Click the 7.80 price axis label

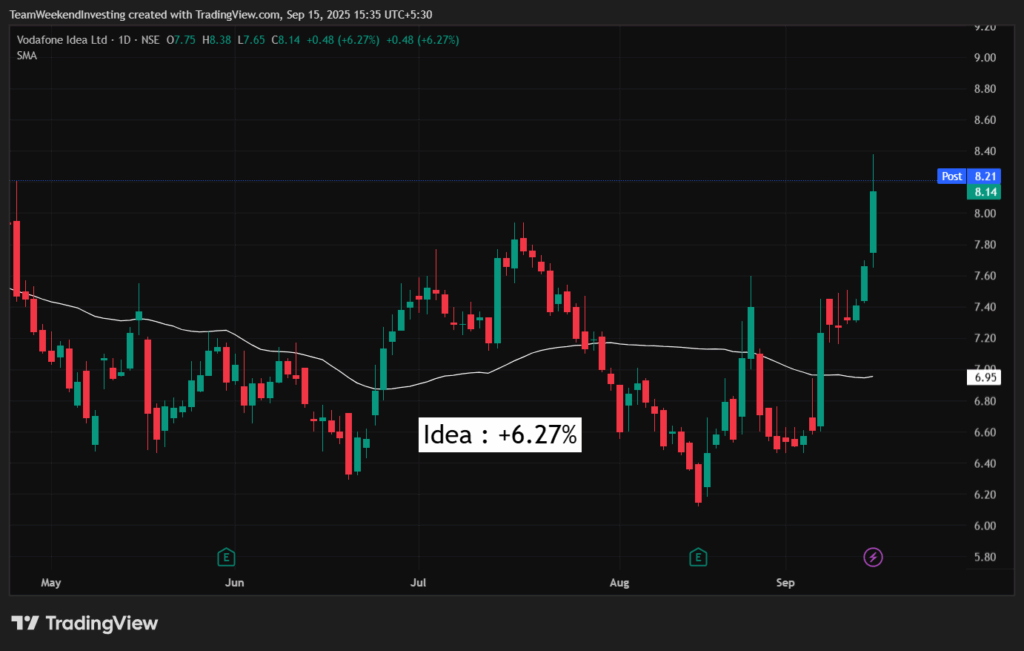pyautogui.click(x=985, y=245)
